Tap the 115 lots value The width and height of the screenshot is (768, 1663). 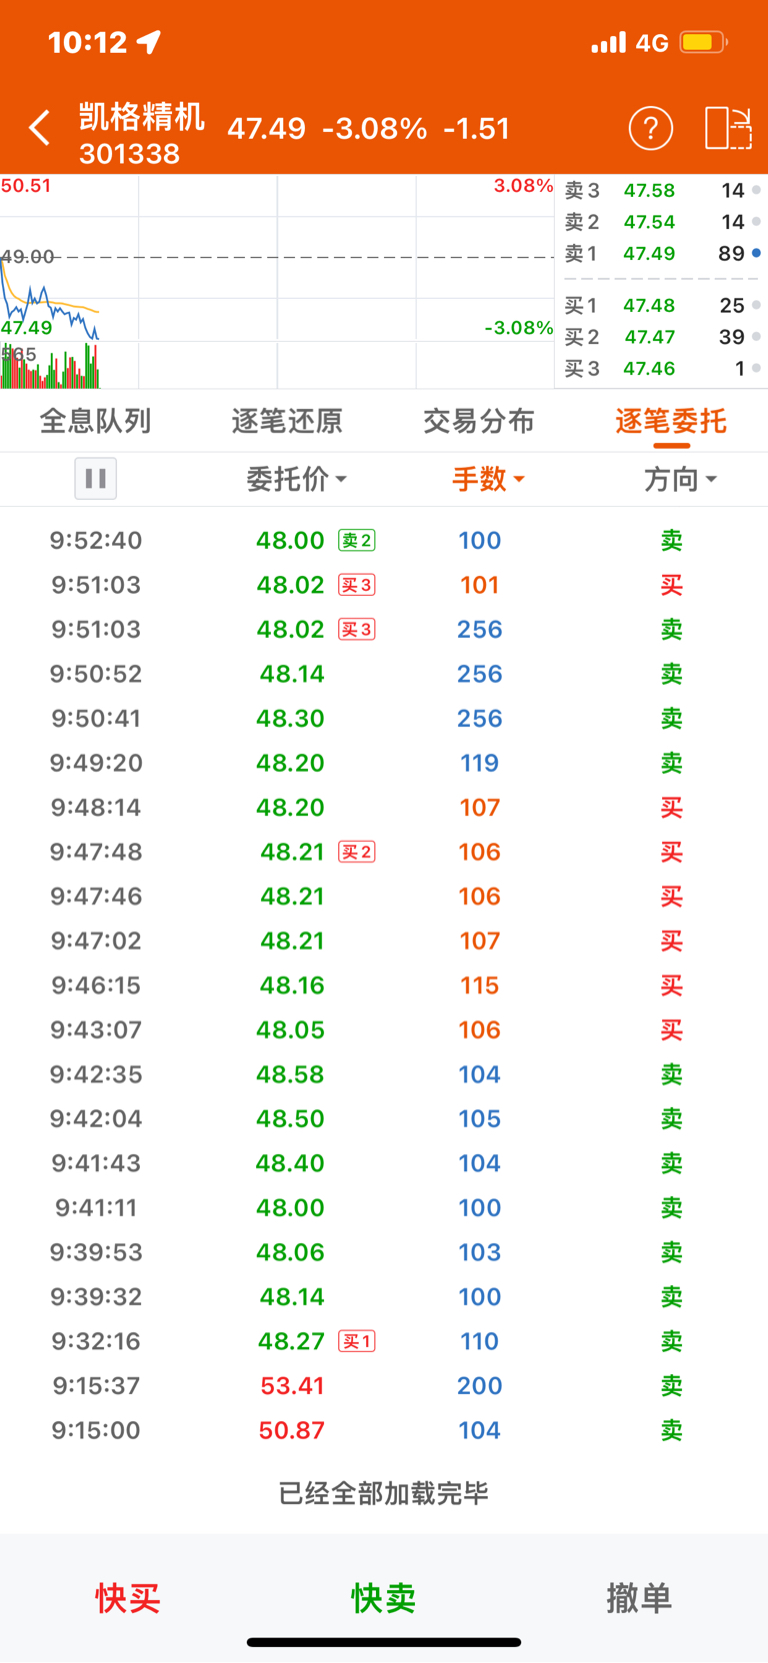[480, 985]
